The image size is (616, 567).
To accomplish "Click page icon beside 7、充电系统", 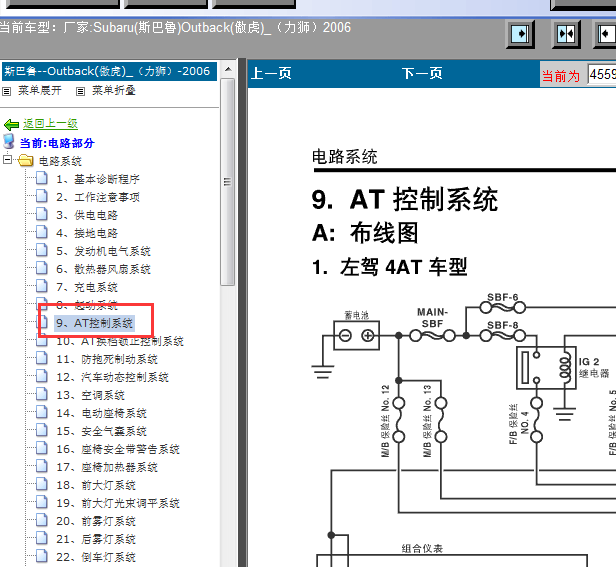I will (42, 286).
